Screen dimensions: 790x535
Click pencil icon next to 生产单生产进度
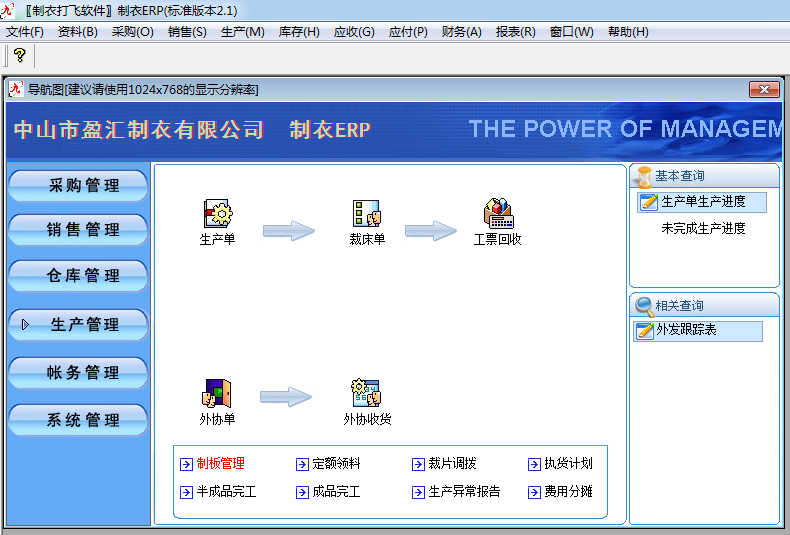click(x=648, y=202)
